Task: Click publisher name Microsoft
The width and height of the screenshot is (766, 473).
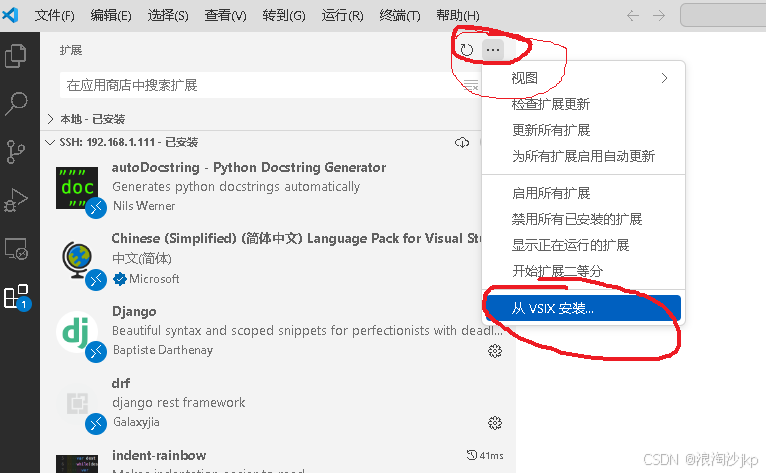Action: [154, 279]
